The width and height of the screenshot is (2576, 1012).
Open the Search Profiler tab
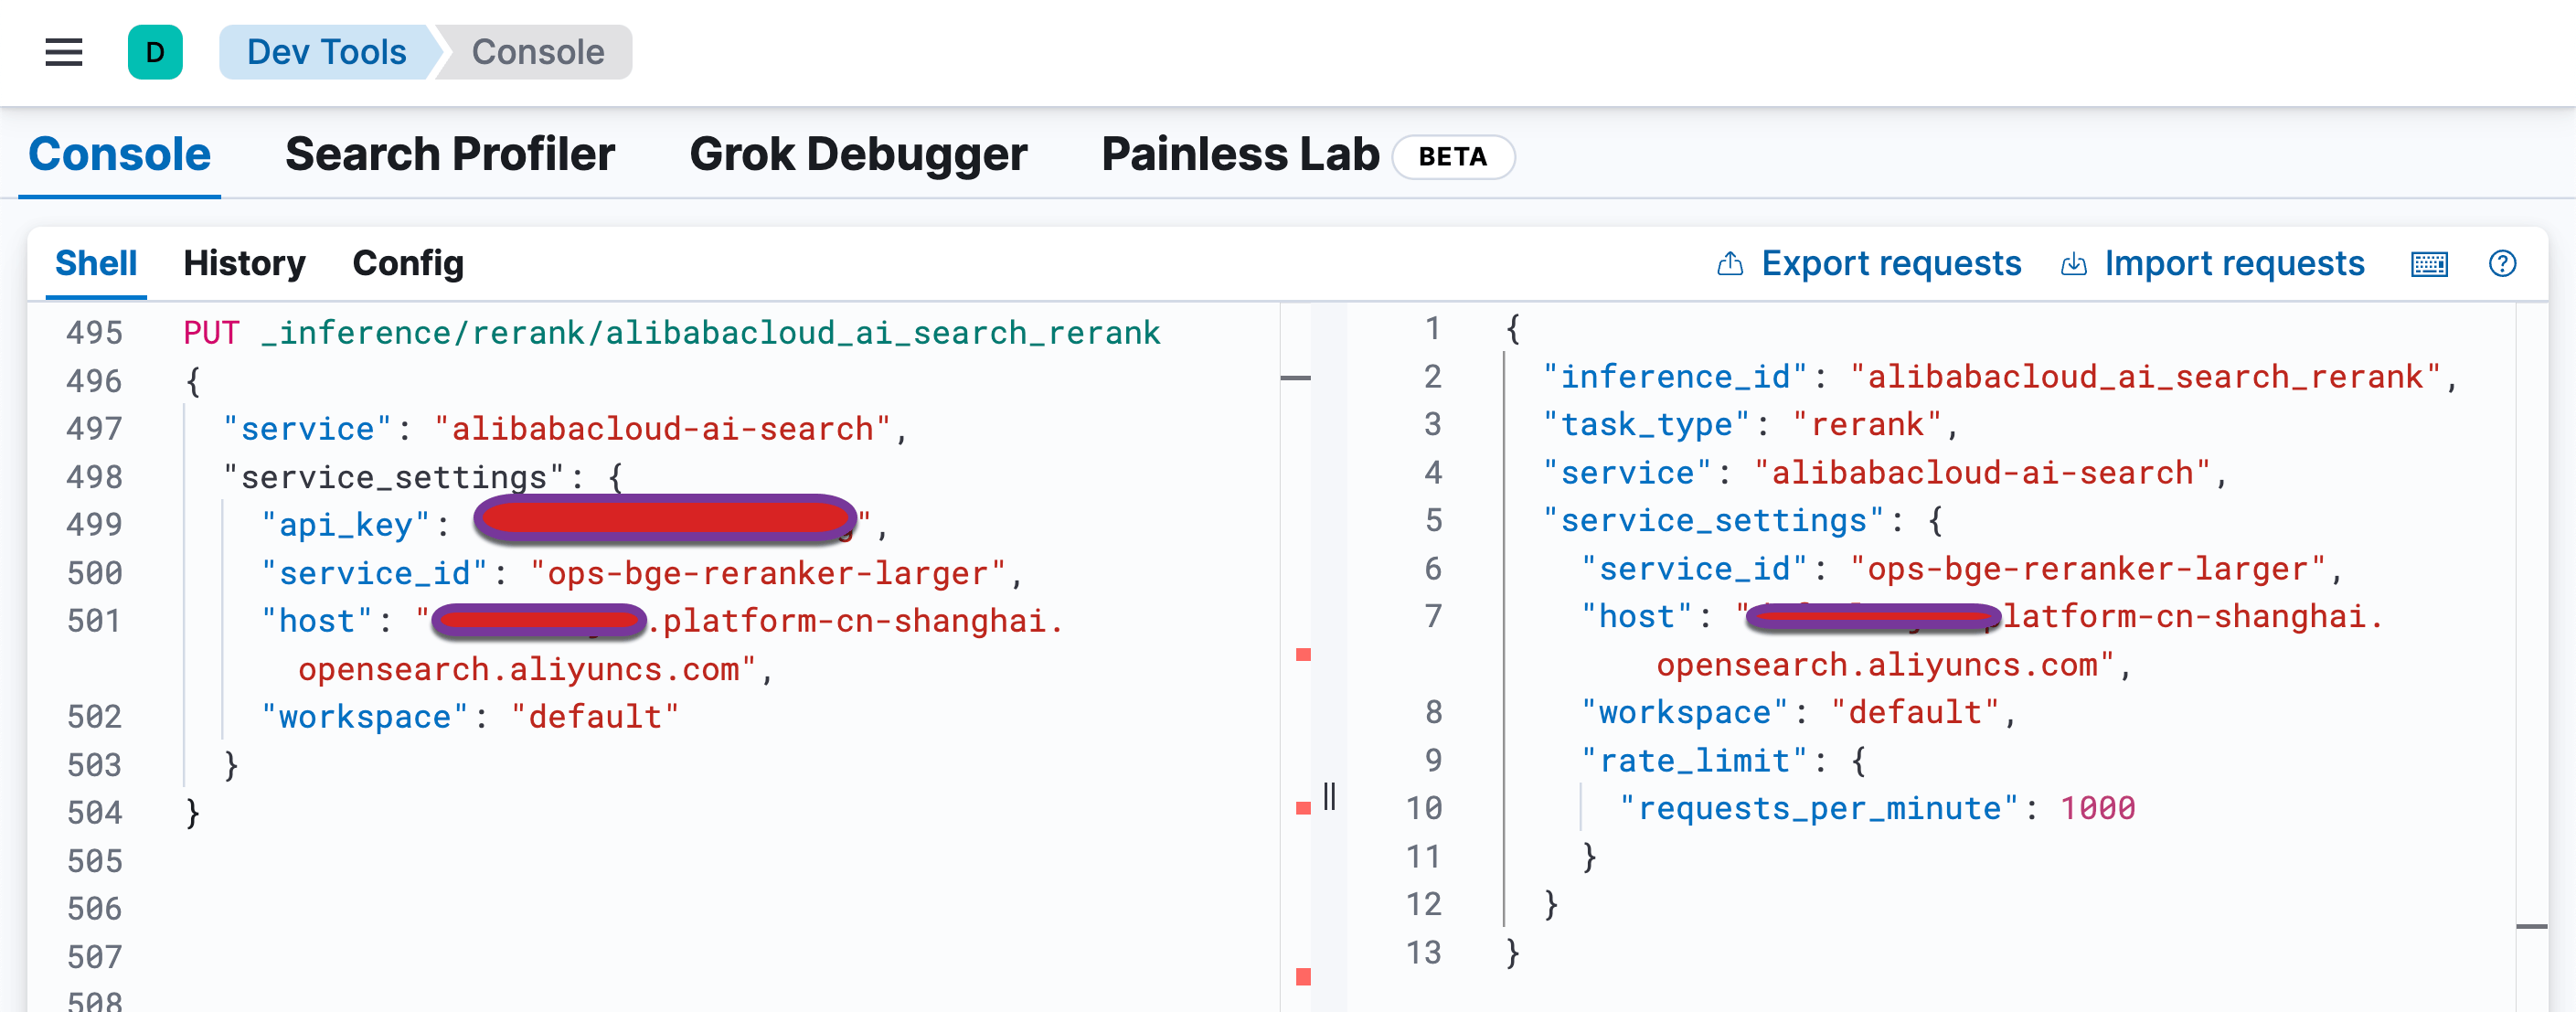(449, 154)
